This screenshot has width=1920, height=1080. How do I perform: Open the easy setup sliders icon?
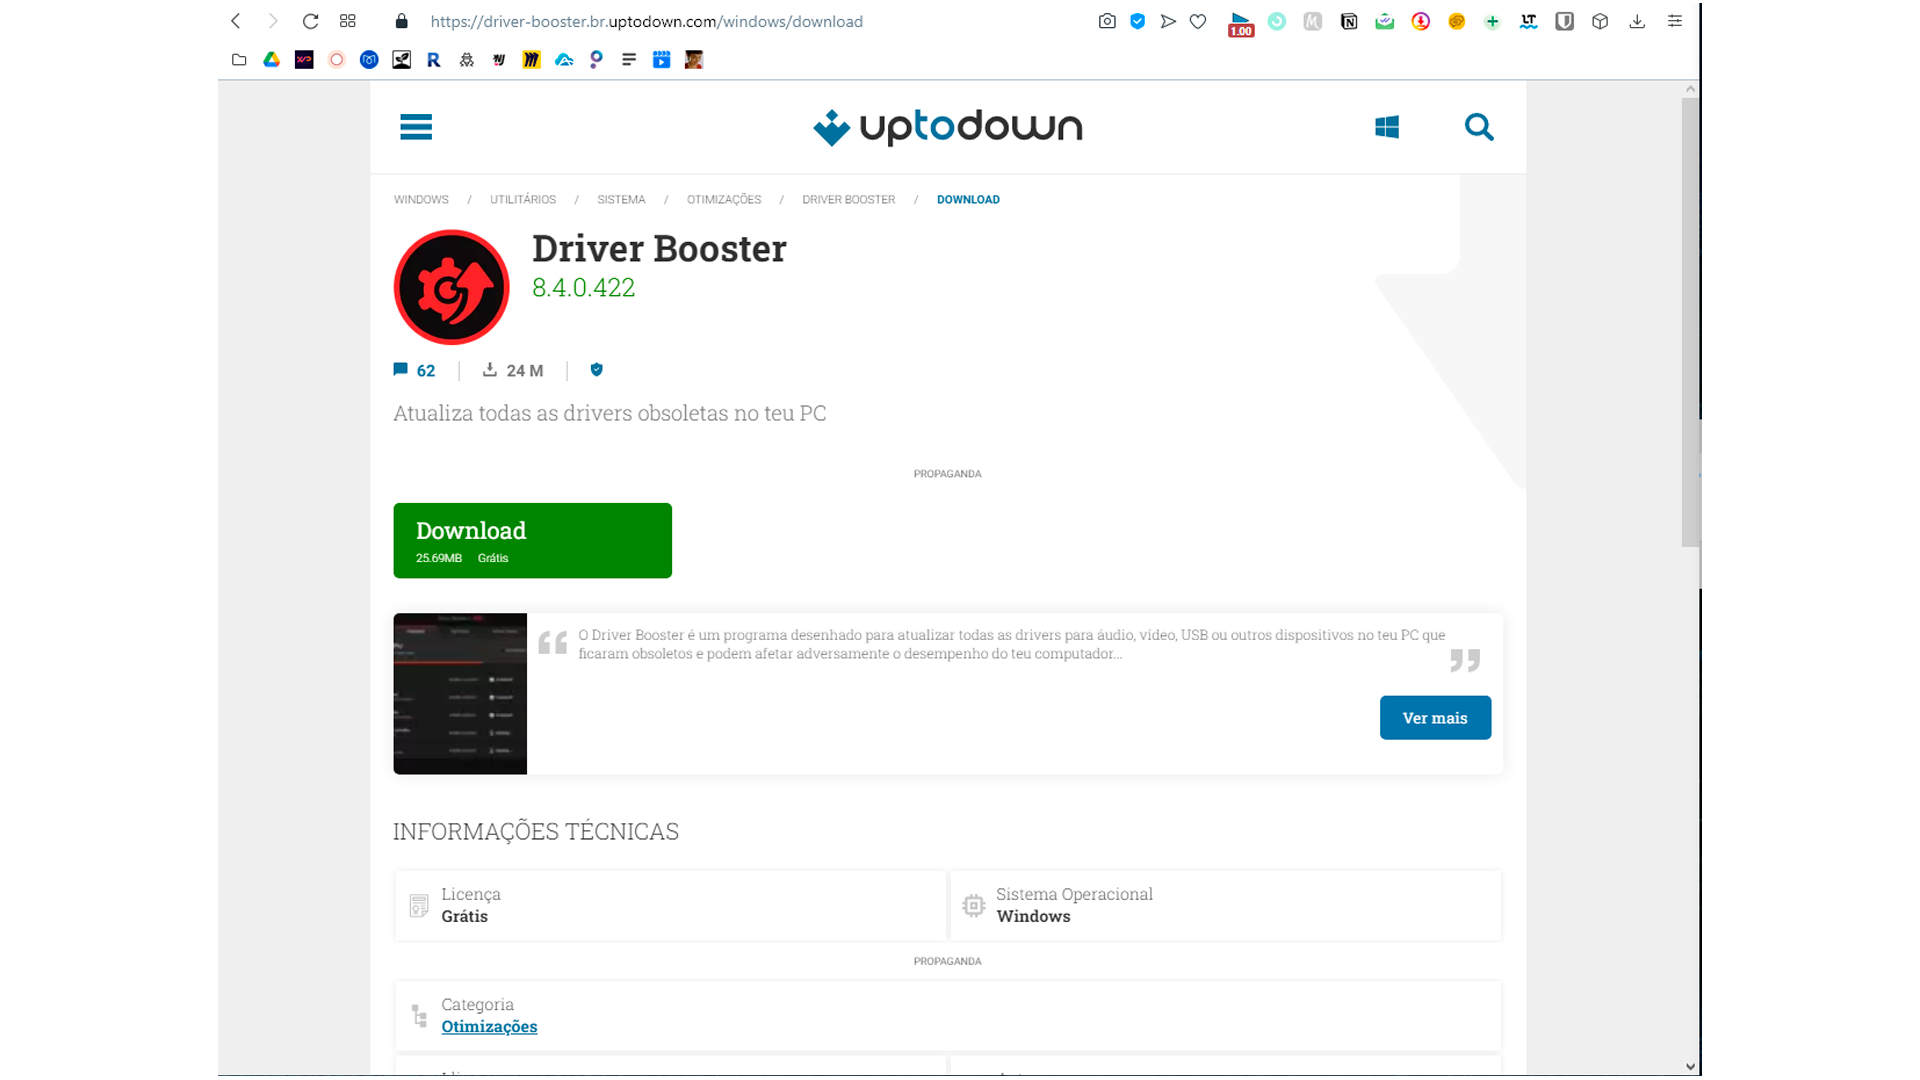(x=1675, y=21)
